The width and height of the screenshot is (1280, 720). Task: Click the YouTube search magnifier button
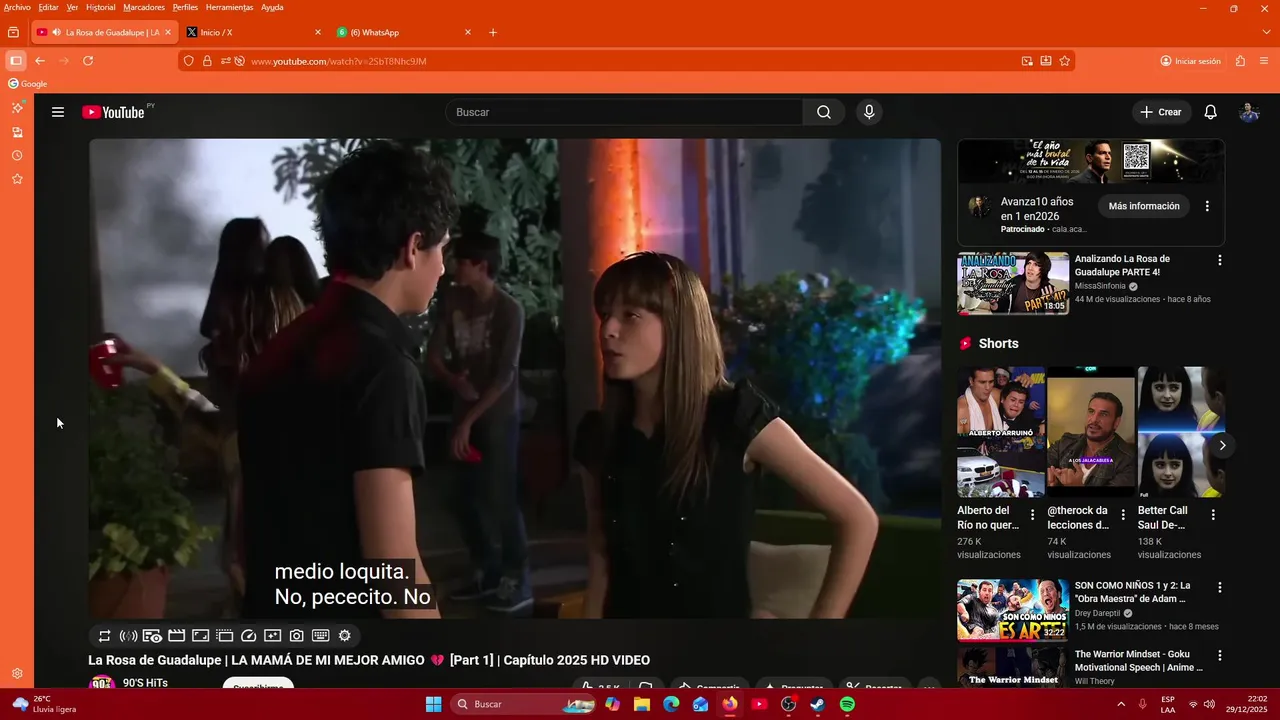824,112
